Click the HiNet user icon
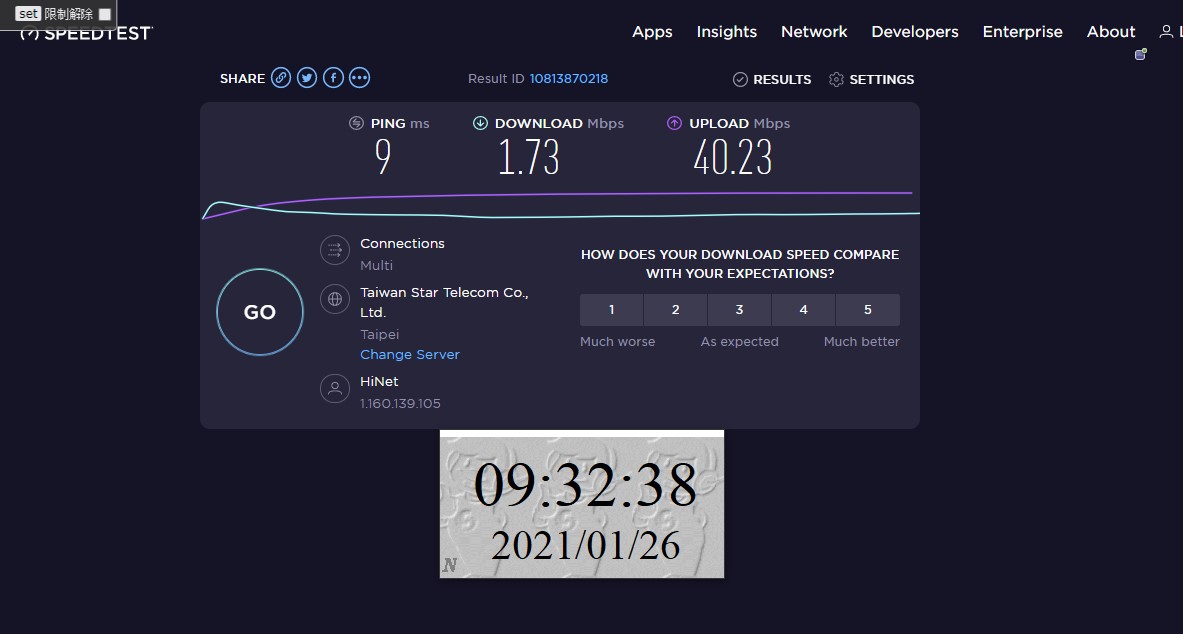The width and height of the screenshot is (1183, 634). [335, 389]
